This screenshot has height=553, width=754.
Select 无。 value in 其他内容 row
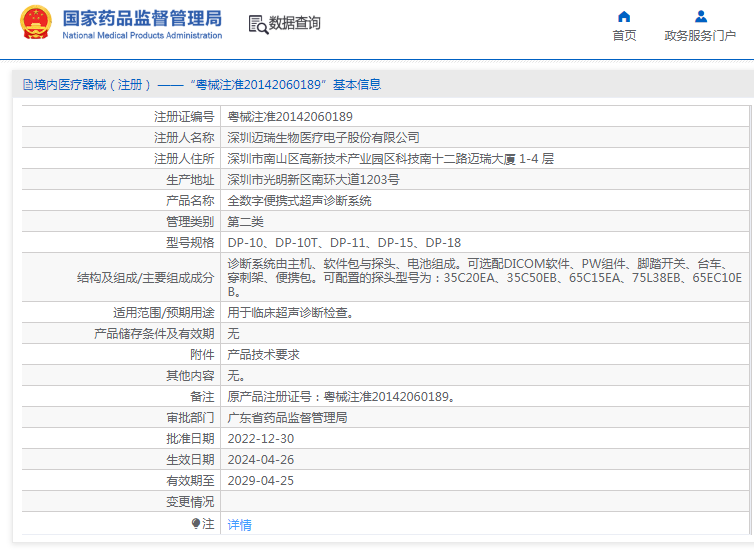(236, 376)
